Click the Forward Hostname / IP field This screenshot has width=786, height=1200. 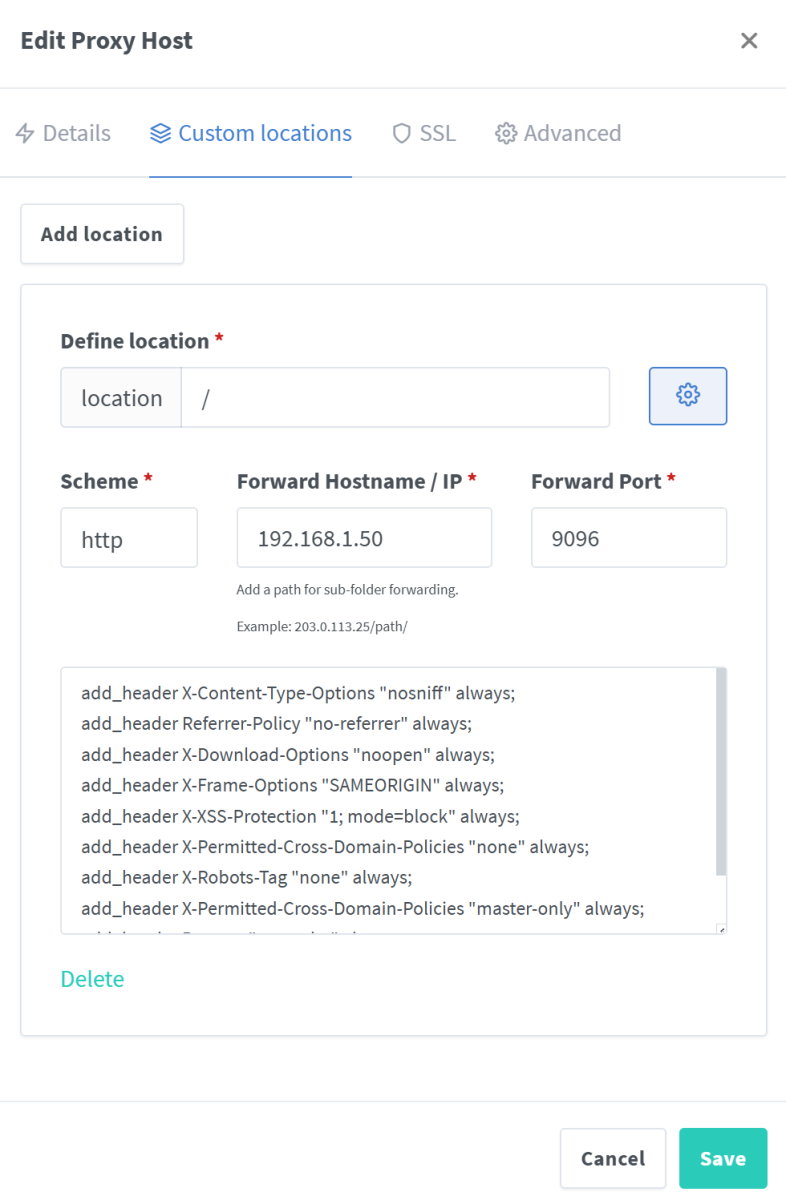364,538
